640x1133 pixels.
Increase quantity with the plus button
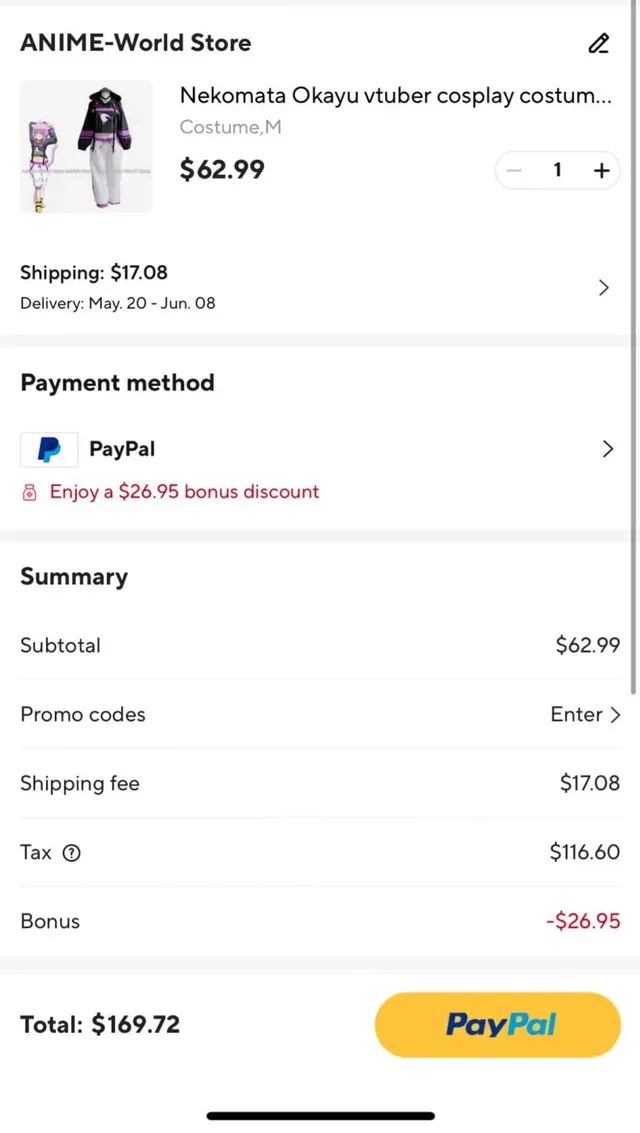(601, 171)
